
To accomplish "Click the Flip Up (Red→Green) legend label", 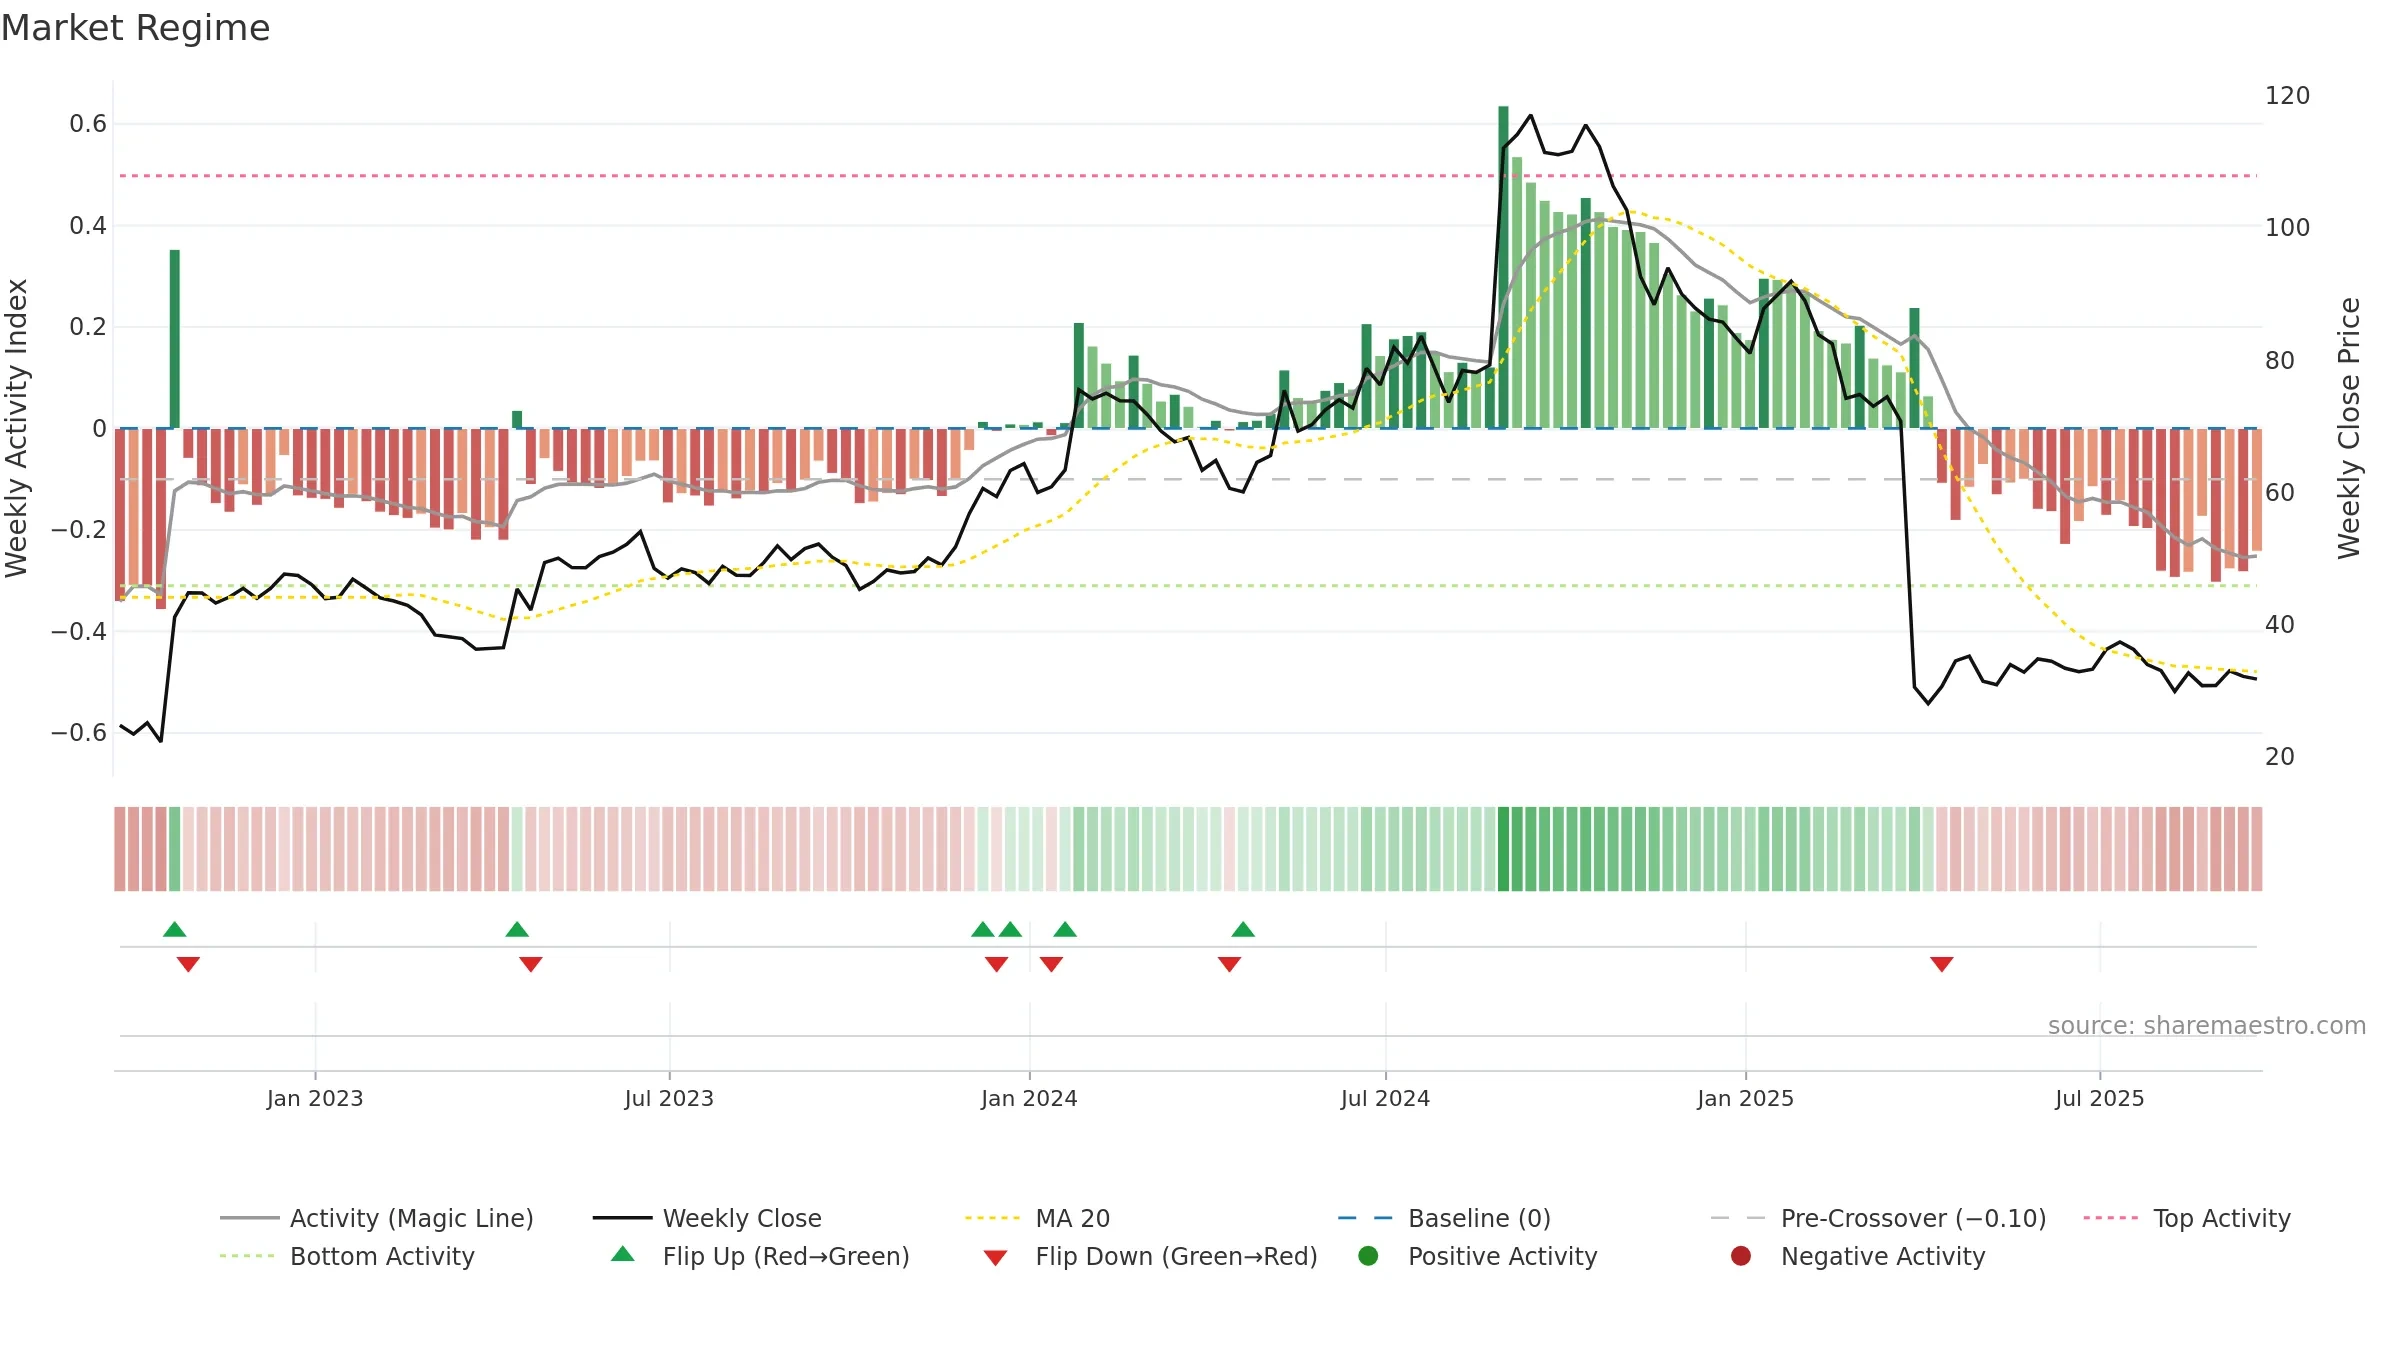I will coord(786,1256).
